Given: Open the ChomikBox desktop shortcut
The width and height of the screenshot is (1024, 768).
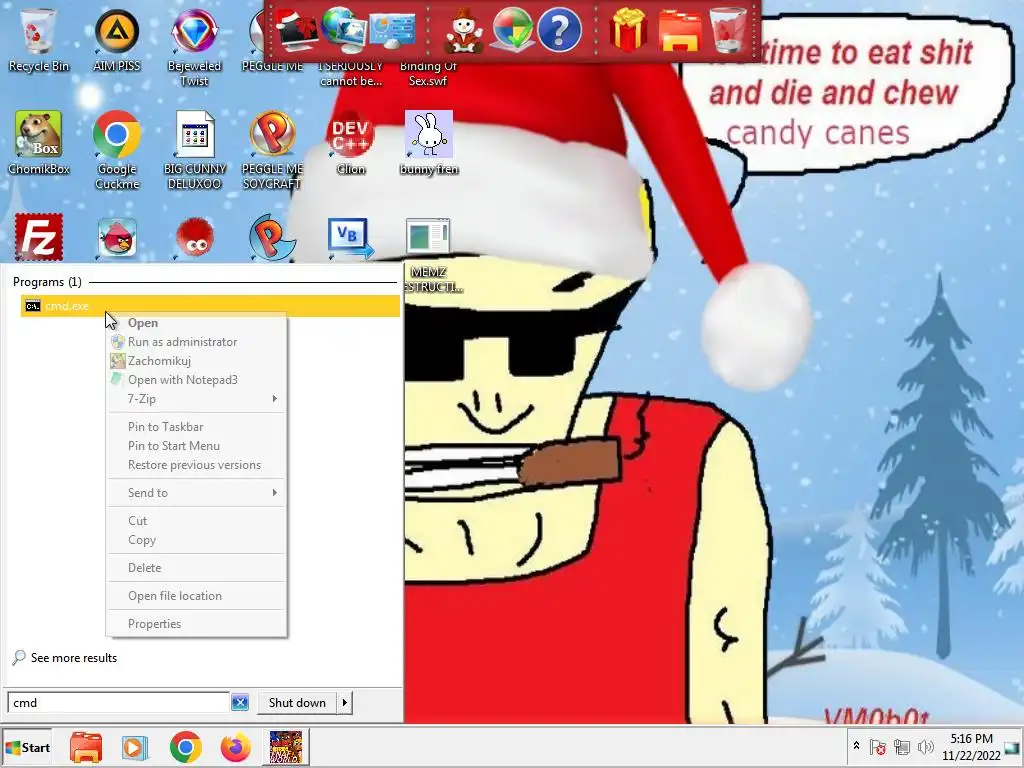Looking at the screenshot, I should coord(39,142).
